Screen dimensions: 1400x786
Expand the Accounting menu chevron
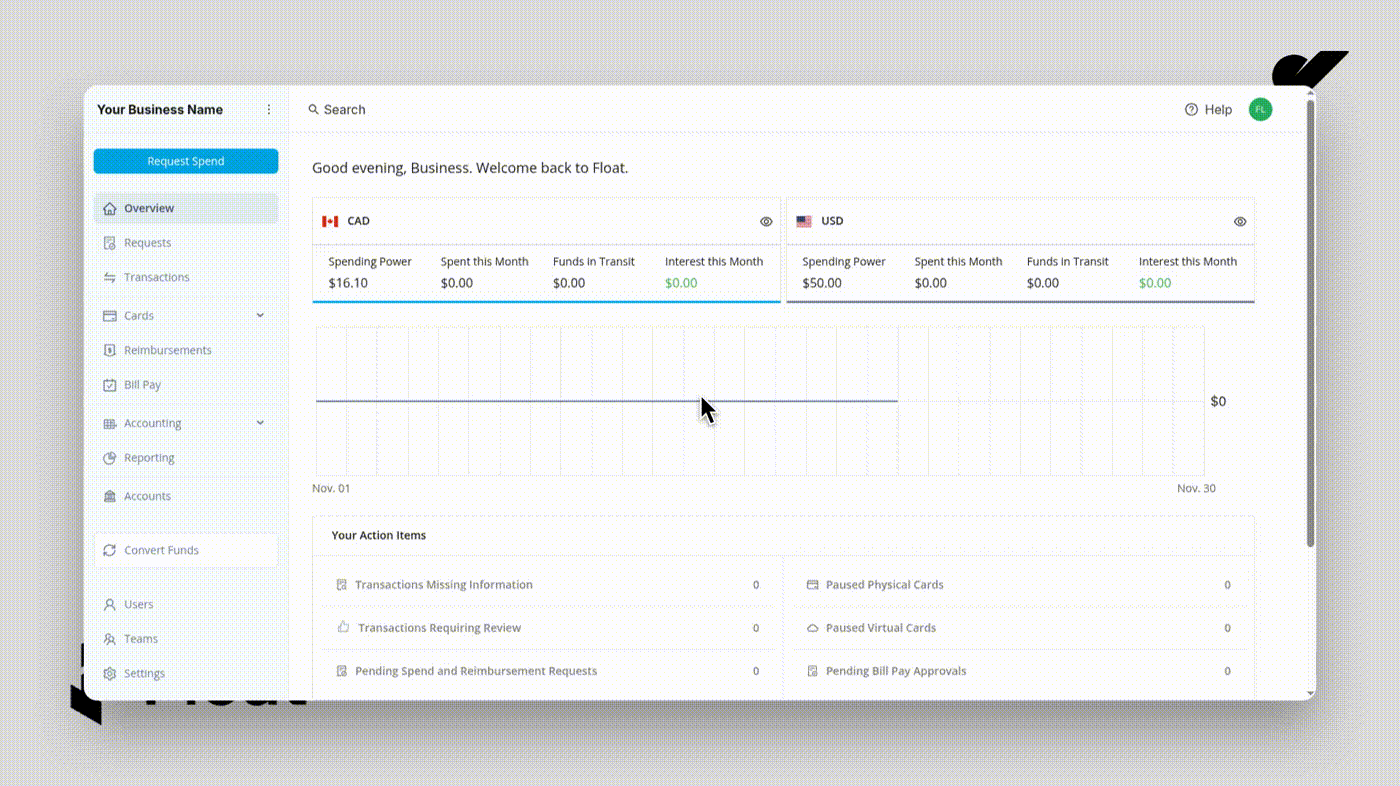pyautogui.click(x=260, y=424)
